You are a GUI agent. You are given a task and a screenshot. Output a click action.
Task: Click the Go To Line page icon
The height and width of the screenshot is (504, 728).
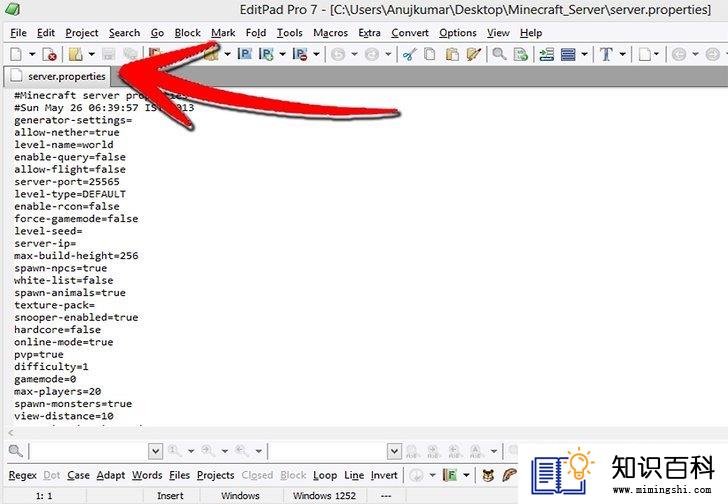521,54
